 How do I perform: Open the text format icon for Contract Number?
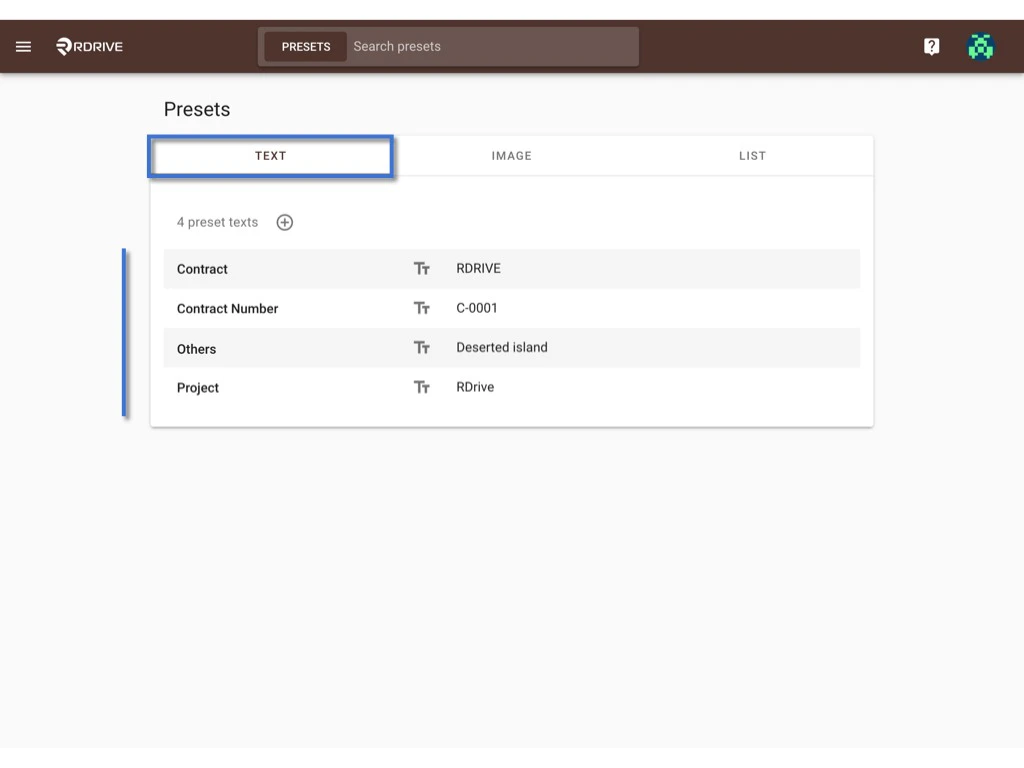(421, 308)
